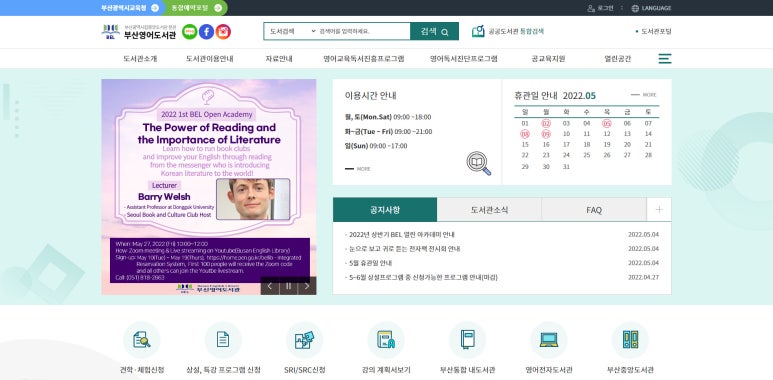Open the 열린공간 menu

pos(618,59)
